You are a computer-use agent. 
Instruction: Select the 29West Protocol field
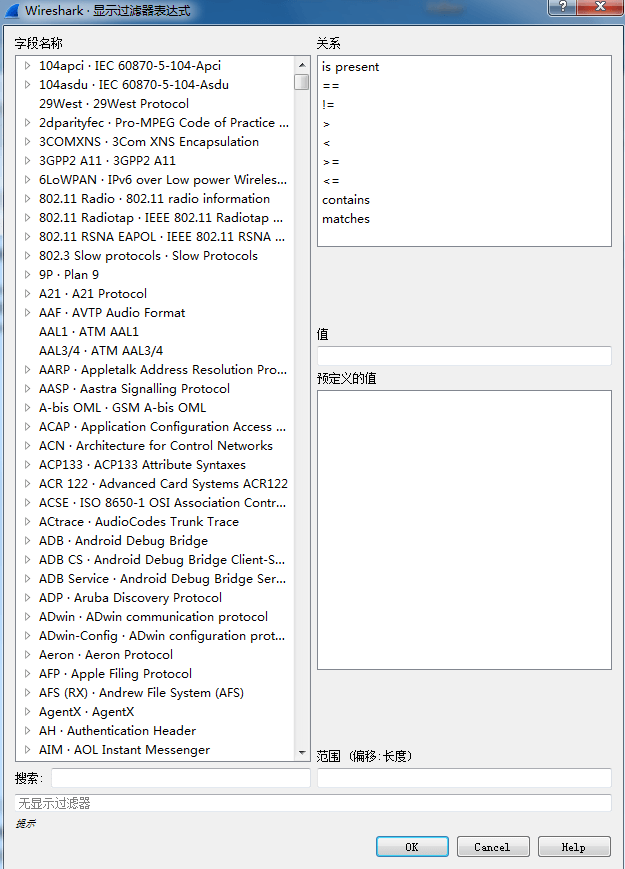[114, 104]
